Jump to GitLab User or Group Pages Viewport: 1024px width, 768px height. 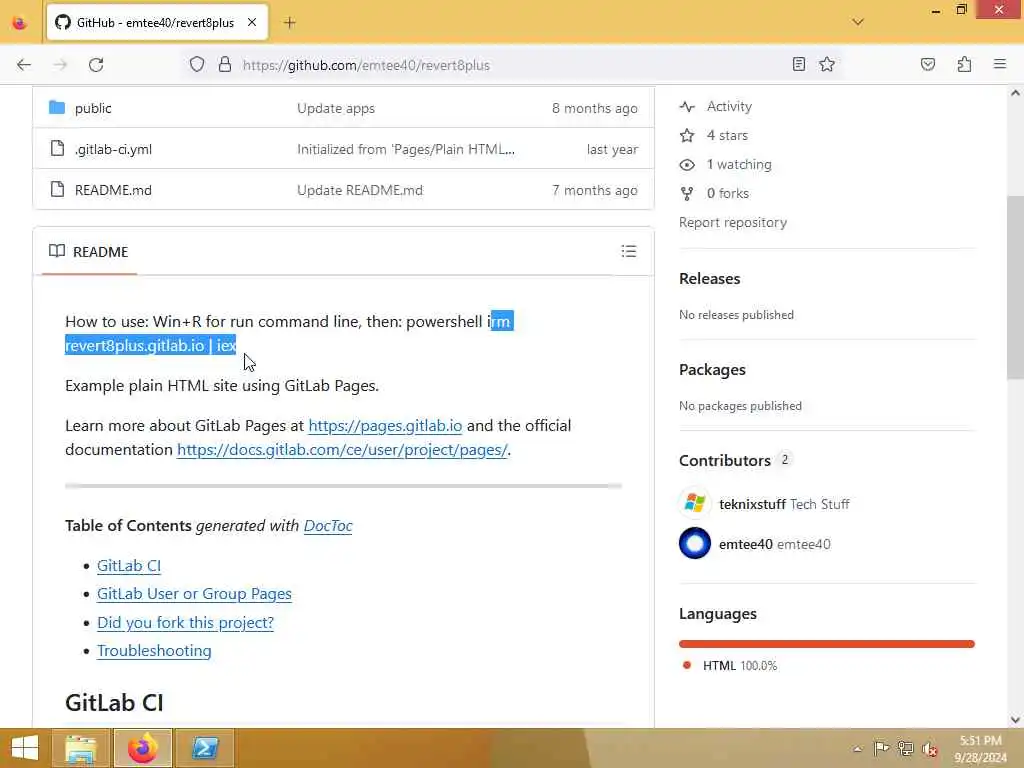[x=194, y=594]
